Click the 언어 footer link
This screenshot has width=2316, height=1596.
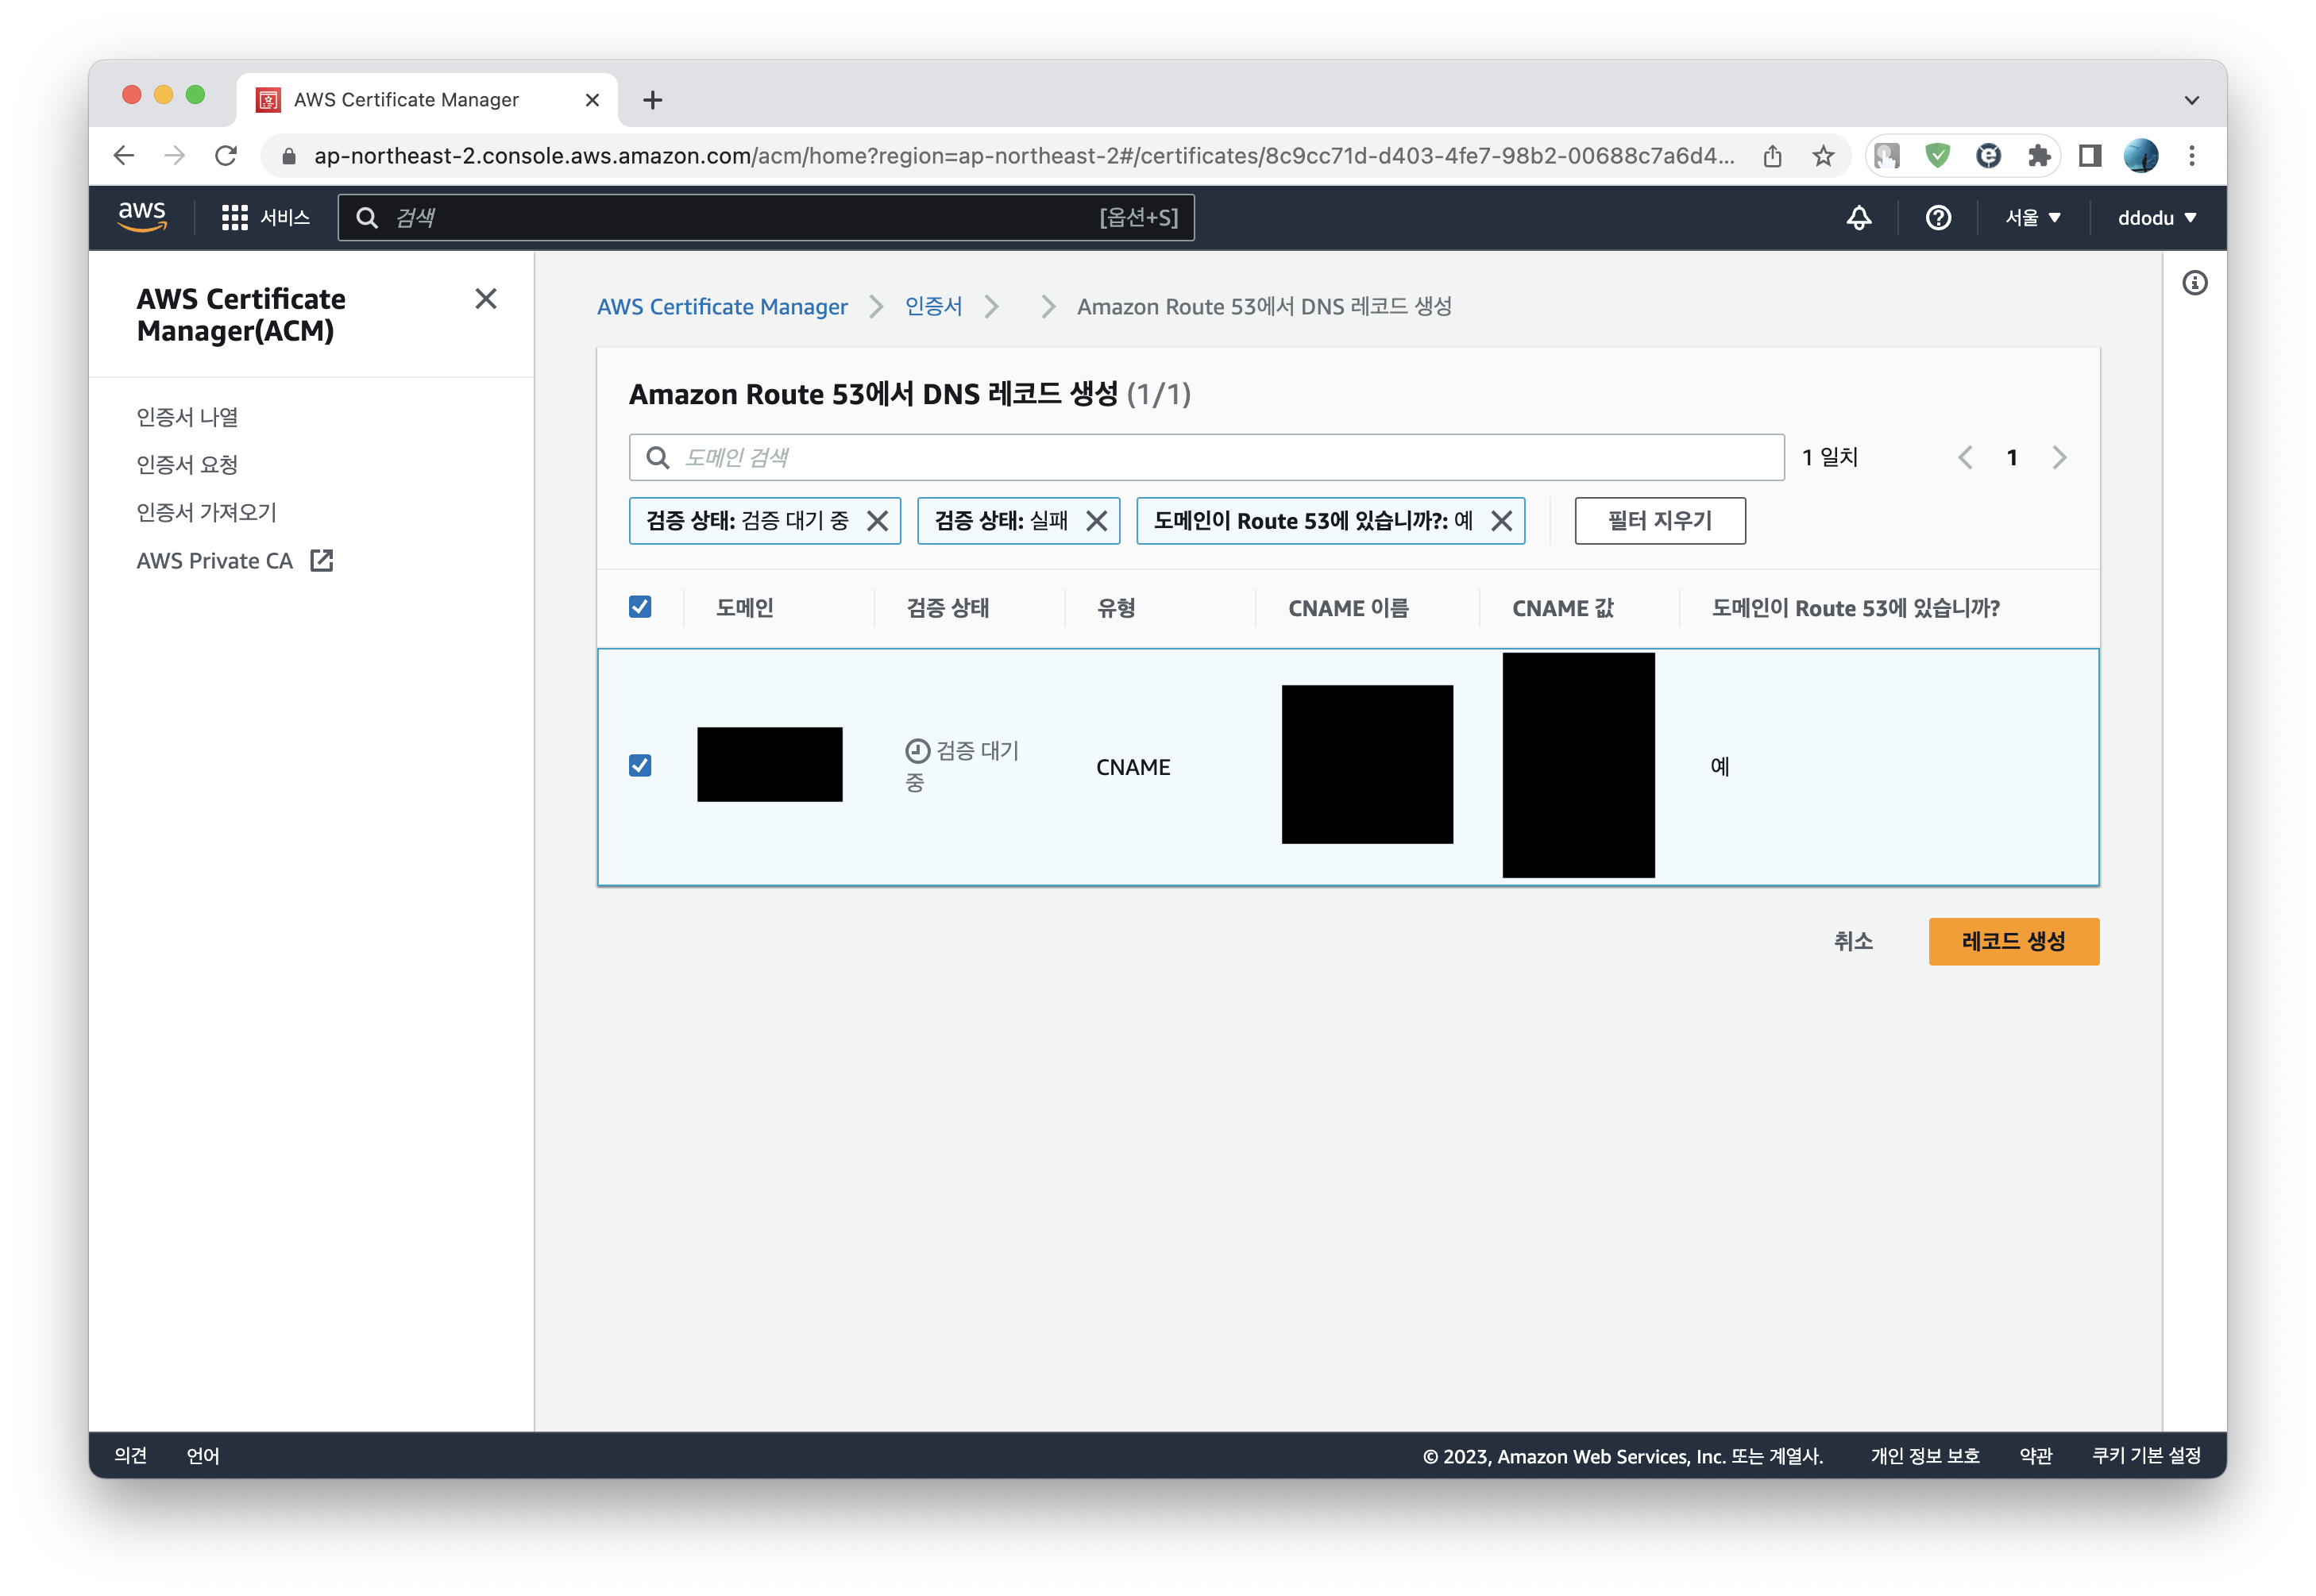203,1455
